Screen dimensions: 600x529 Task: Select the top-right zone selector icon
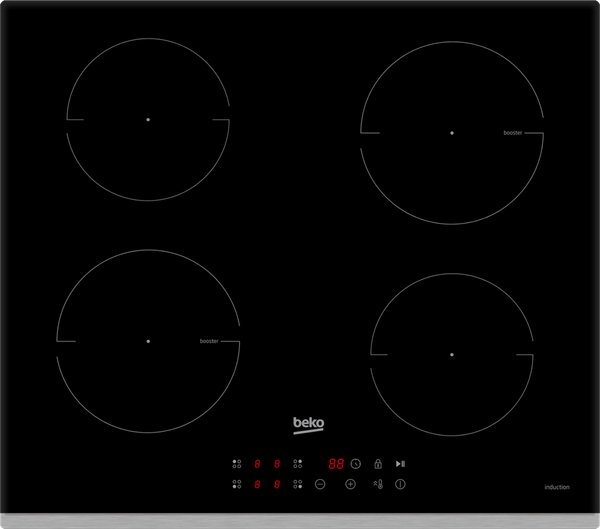click(x=297, y=464)
